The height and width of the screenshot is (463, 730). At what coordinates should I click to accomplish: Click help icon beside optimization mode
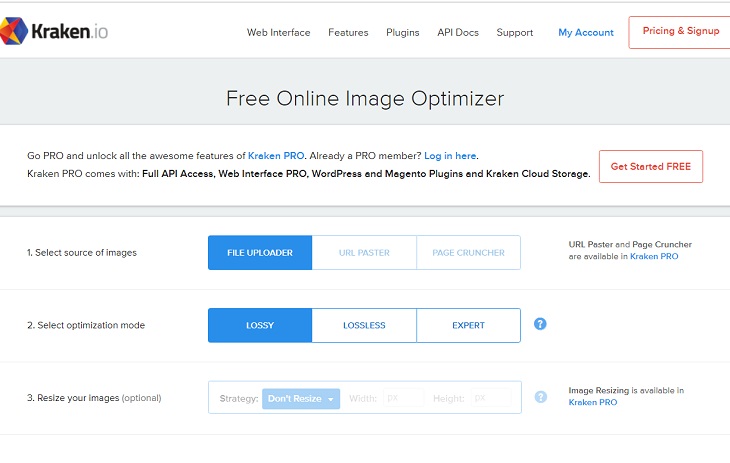click(x=541, y=324)
